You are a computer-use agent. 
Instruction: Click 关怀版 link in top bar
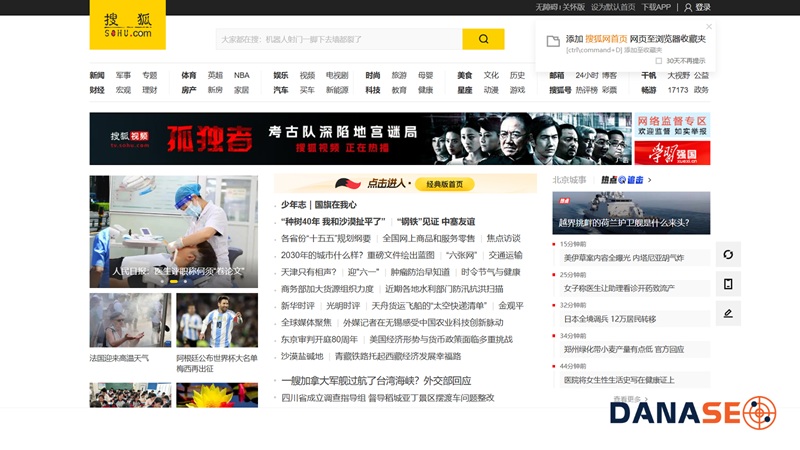coord(573,7)
